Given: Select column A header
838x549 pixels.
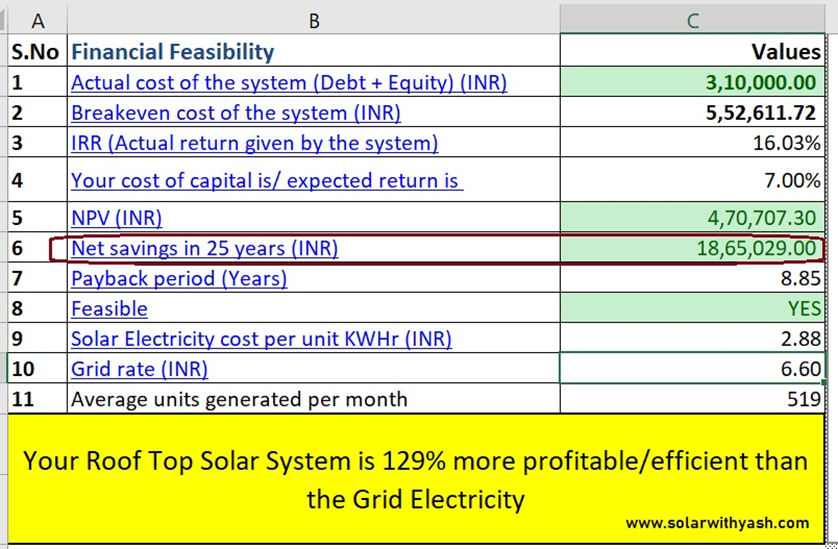Looking at the screenshot, I should (37, 19).
